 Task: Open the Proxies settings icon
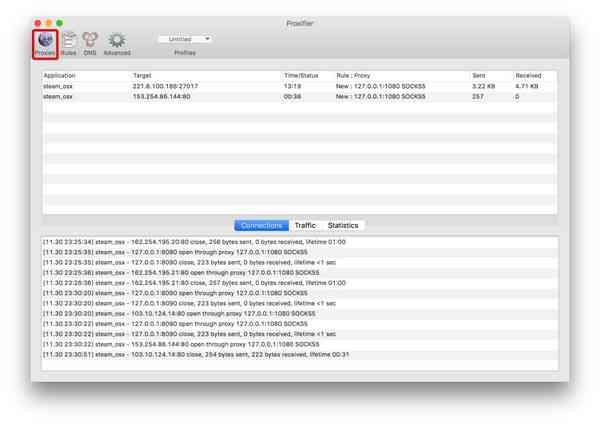click(x=44, y=42)
